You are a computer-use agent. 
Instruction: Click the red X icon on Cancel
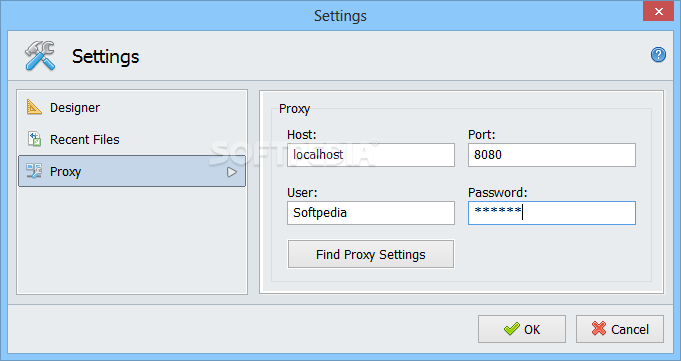coord(598,328)
